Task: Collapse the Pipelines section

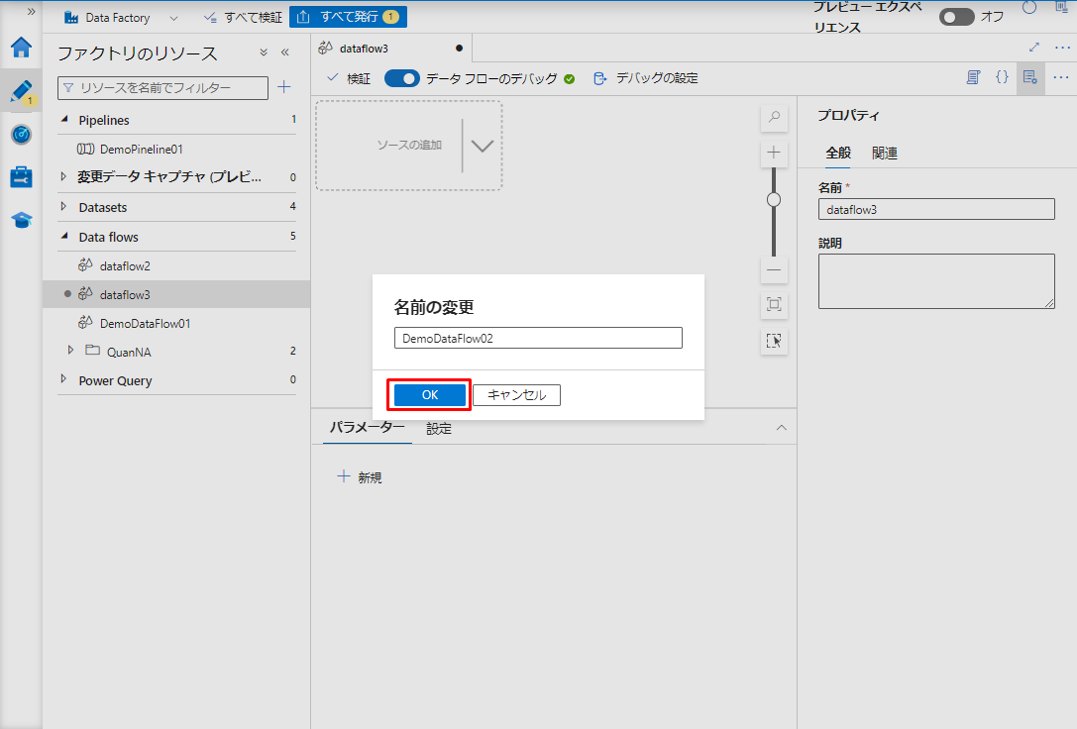Action: pyautogui.click(x=65, y=120)
